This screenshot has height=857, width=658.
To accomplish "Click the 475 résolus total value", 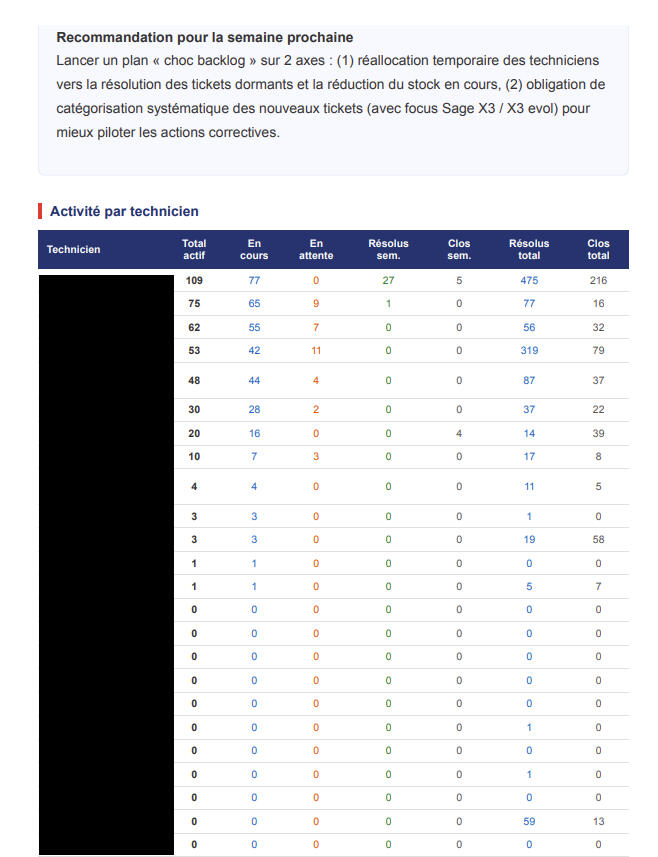I will click(x=529, y=280).
